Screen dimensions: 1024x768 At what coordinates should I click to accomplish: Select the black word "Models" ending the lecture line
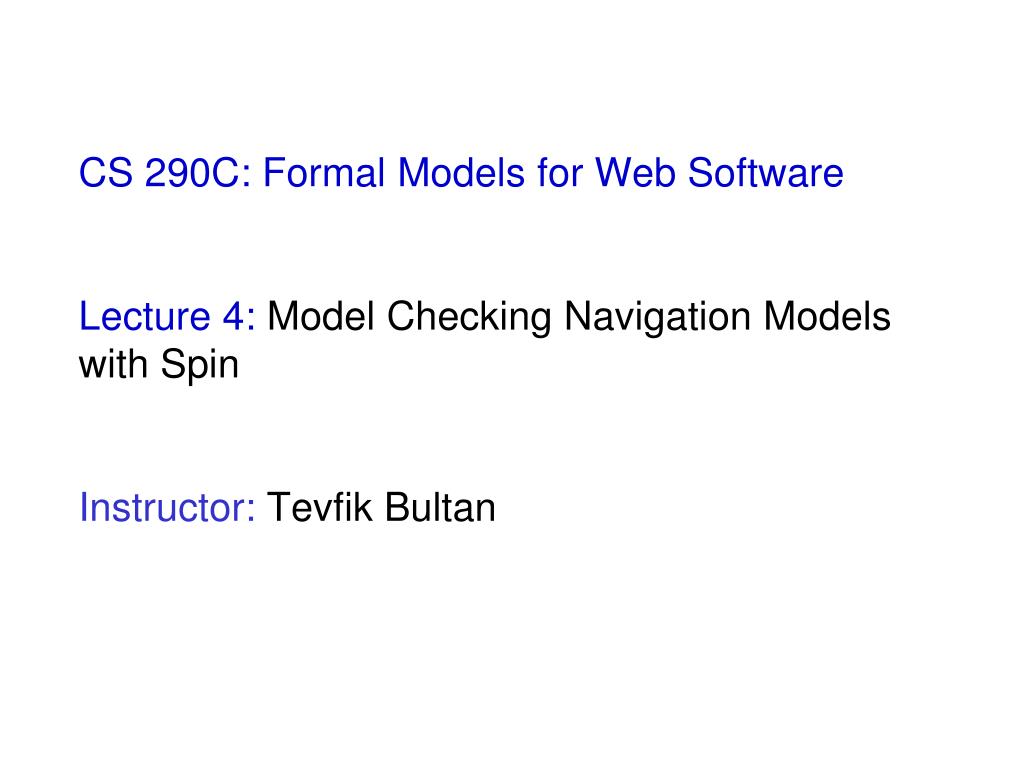827,317
